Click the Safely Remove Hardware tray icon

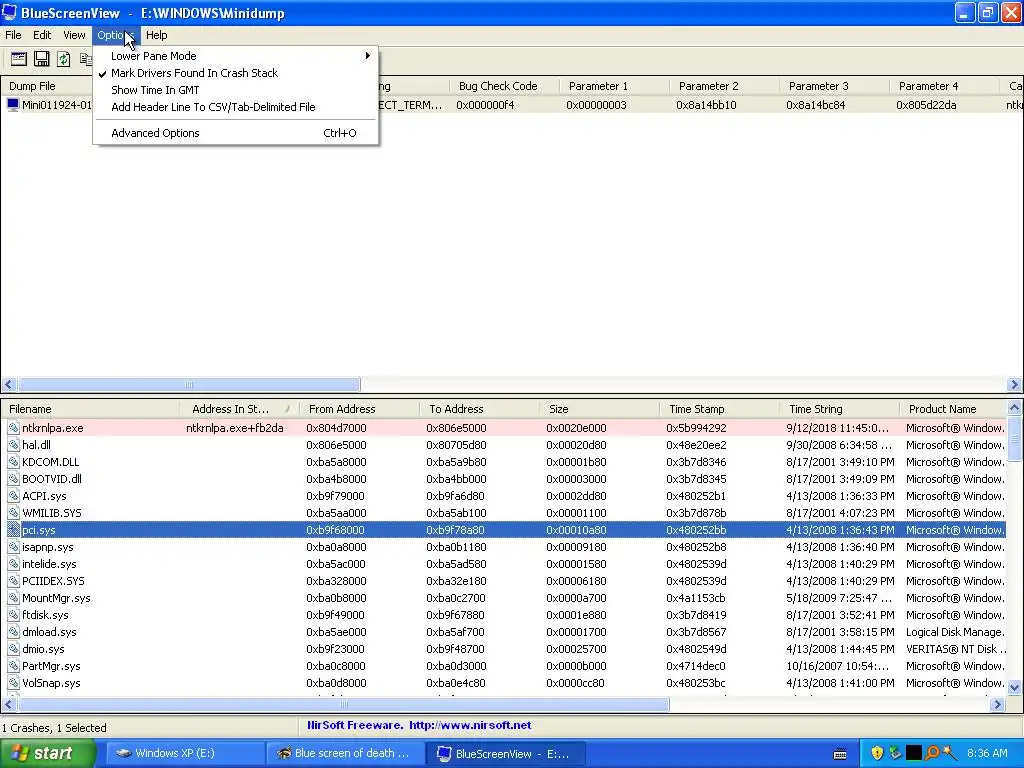895,753
